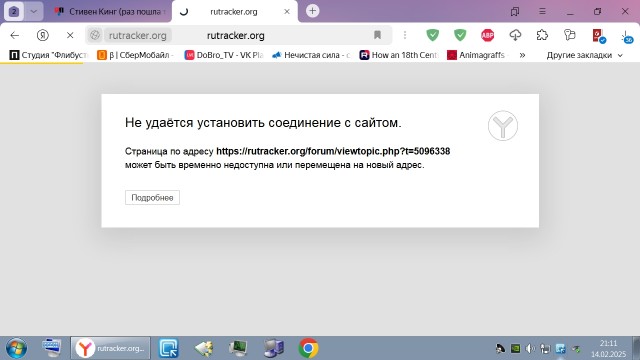Expand the tab list dropdown arrow
The width and height of the screenshot is (640, 360).
(34, 11)
